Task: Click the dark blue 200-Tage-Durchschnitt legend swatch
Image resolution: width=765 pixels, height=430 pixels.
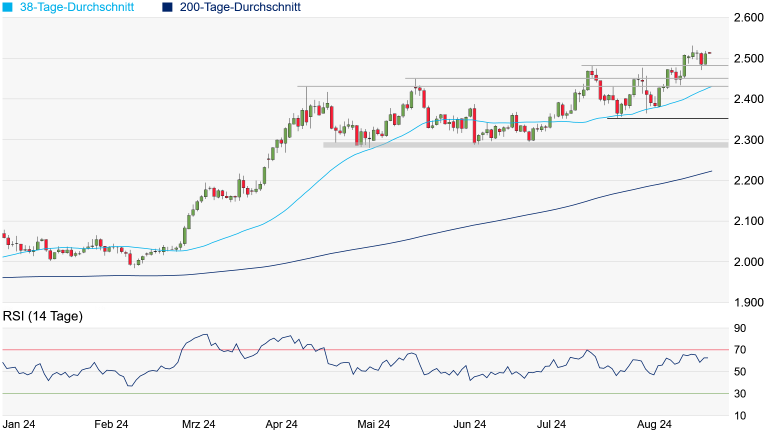Action: [x=166, y=7]
